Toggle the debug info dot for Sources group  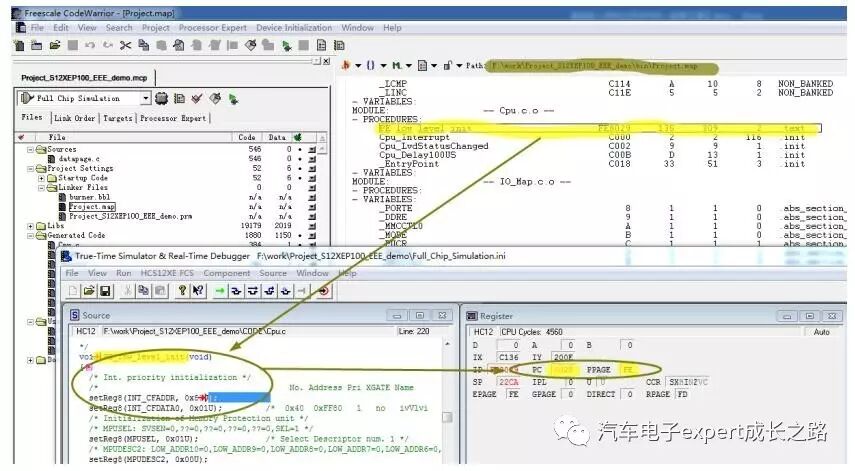[300, 149]
